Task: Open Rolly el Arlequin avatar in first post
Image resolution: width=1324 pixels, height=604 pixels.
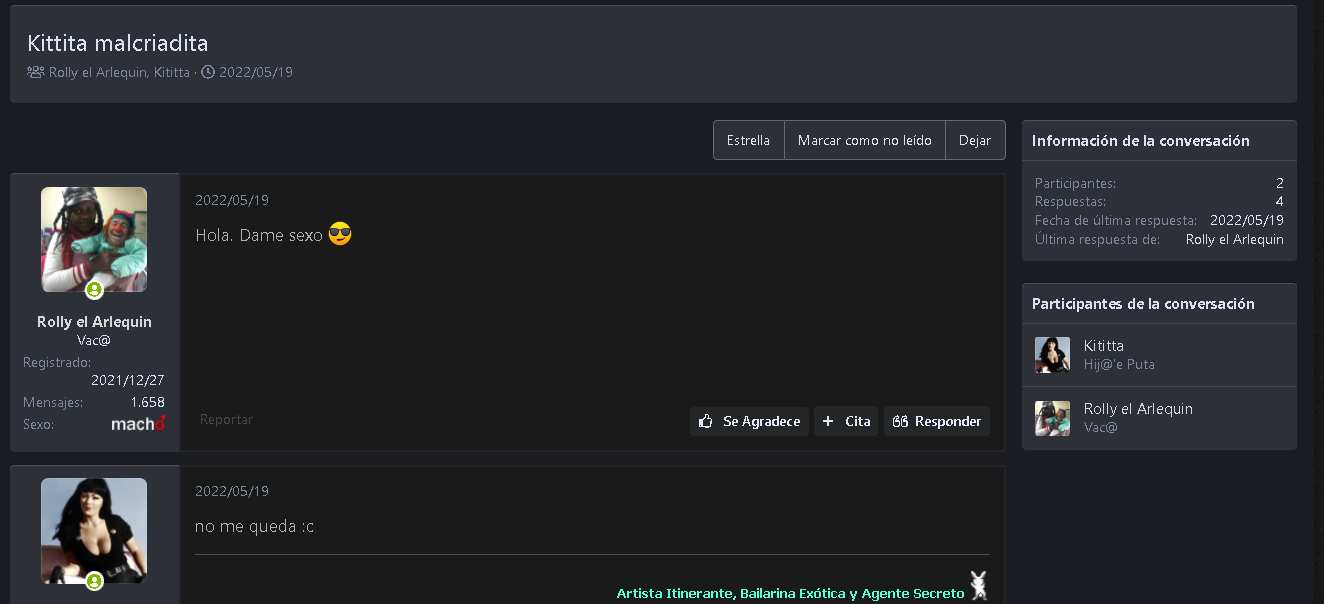Action: [94, 239]
